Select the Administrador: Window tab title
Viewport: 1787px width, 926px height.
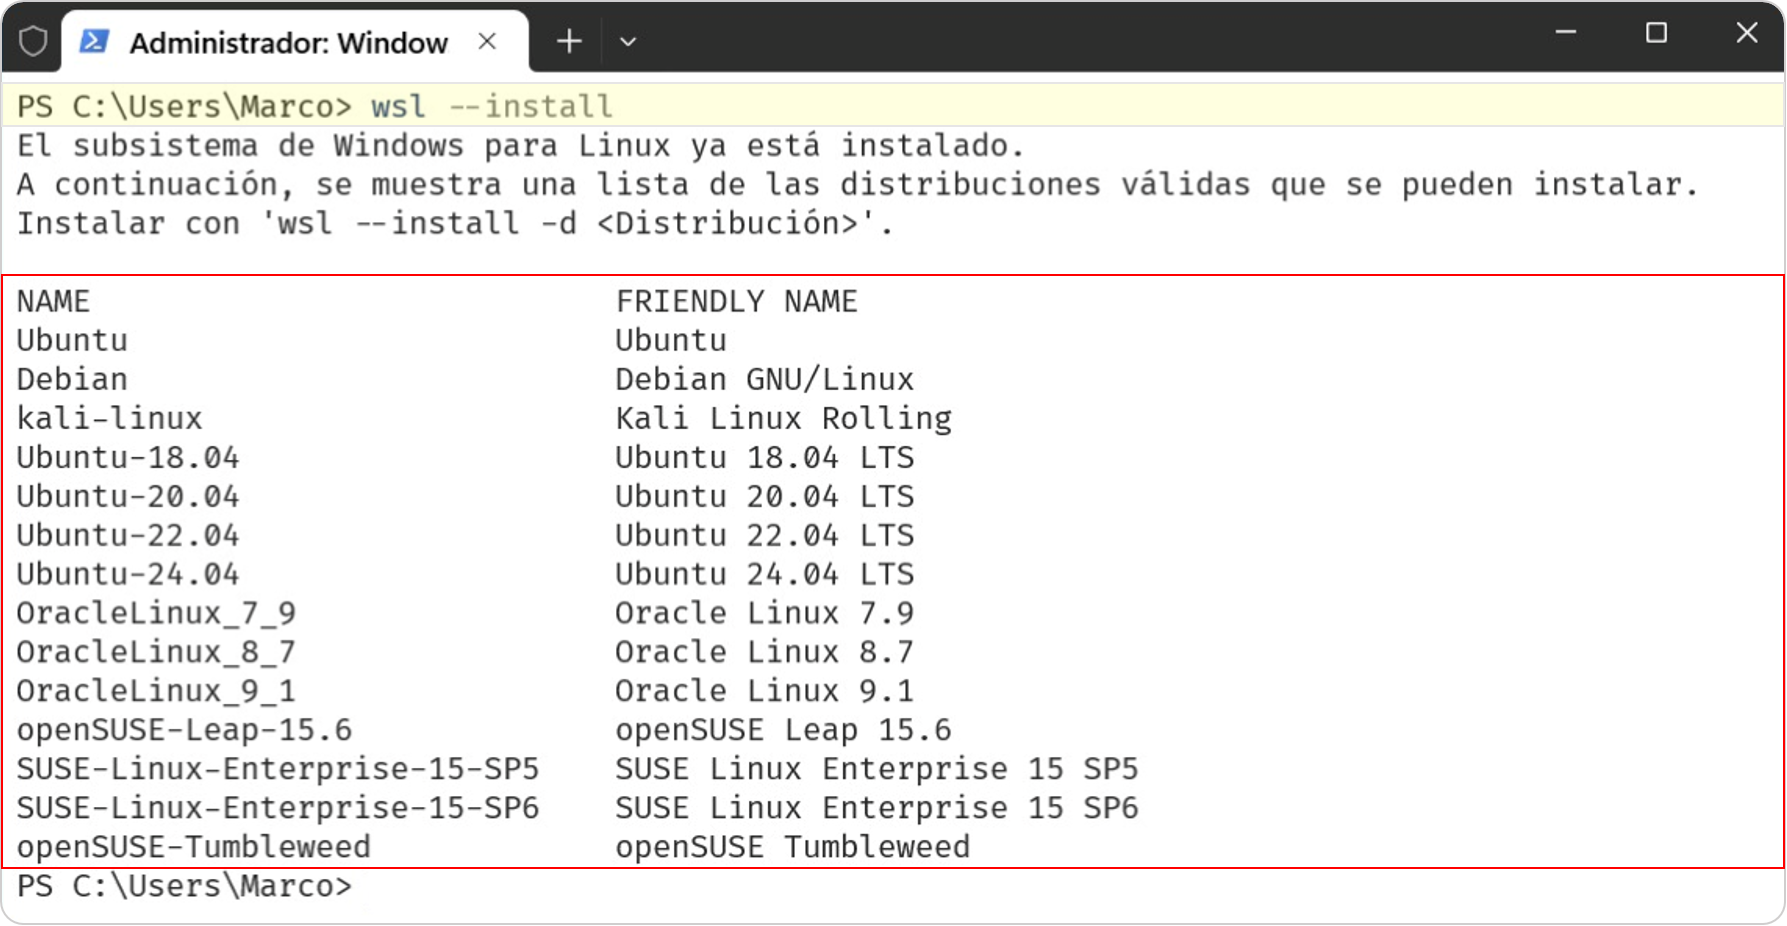coord(288,43)
